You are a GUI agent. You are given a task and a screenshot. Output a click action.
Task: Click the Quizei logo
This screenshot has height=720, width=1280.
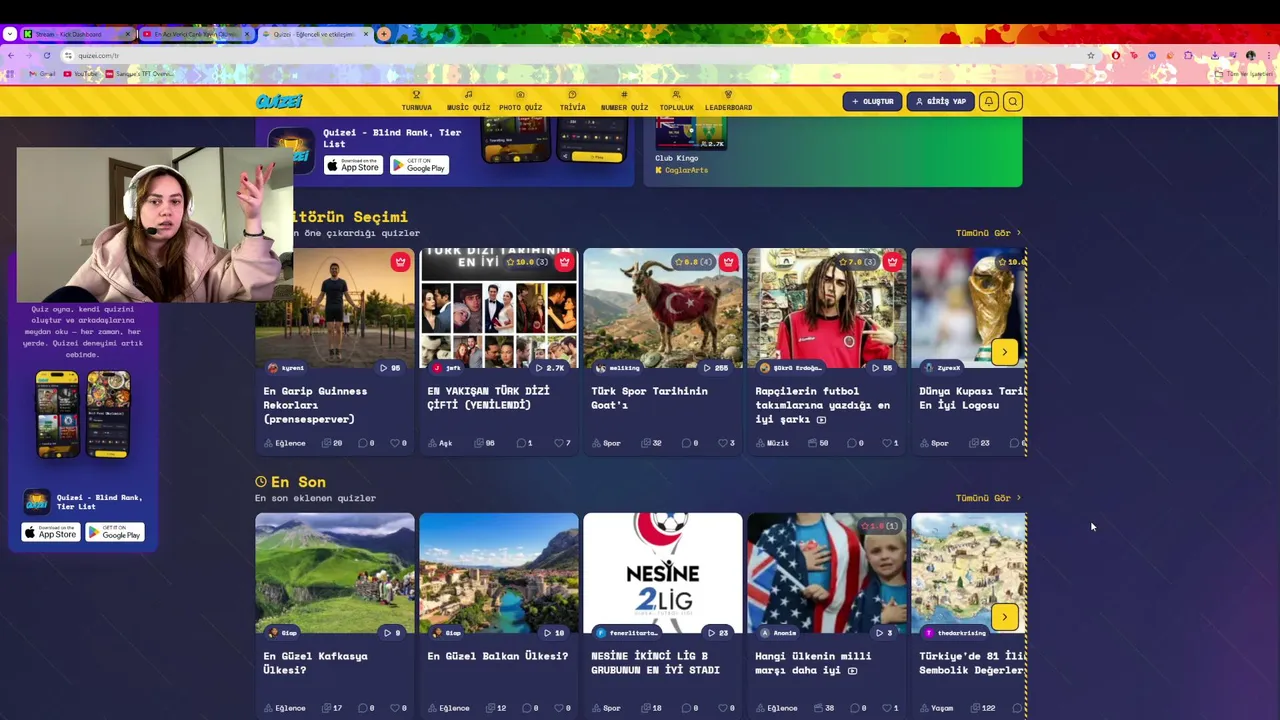tap(279, 101)
